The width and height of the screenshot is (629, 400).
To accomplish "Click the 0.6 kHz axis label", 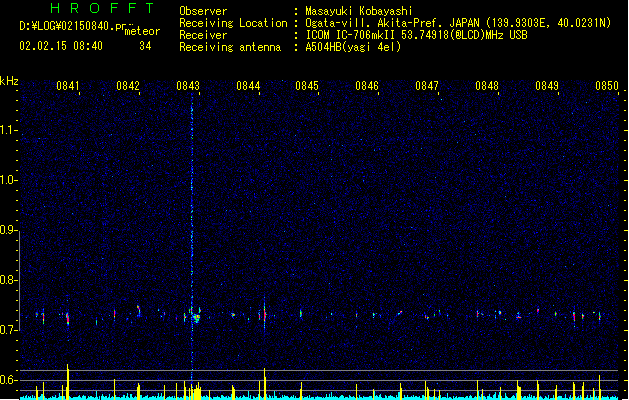I will coord(8,380).
